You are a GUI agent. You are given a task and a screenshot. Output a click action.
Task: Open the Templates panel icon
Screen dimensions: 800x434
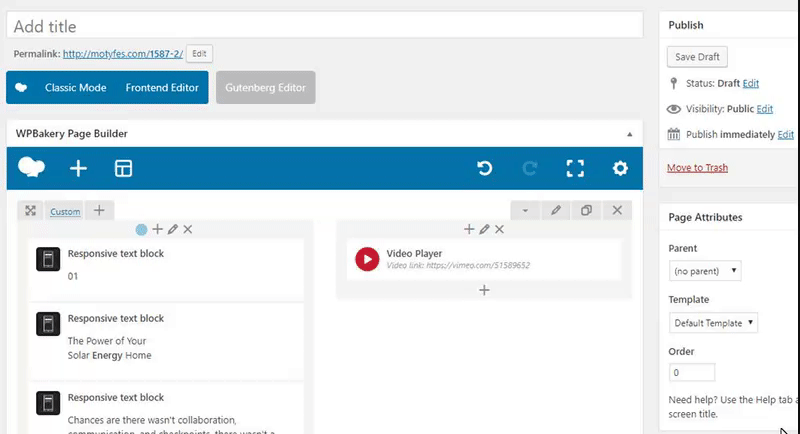coord(123,168)
